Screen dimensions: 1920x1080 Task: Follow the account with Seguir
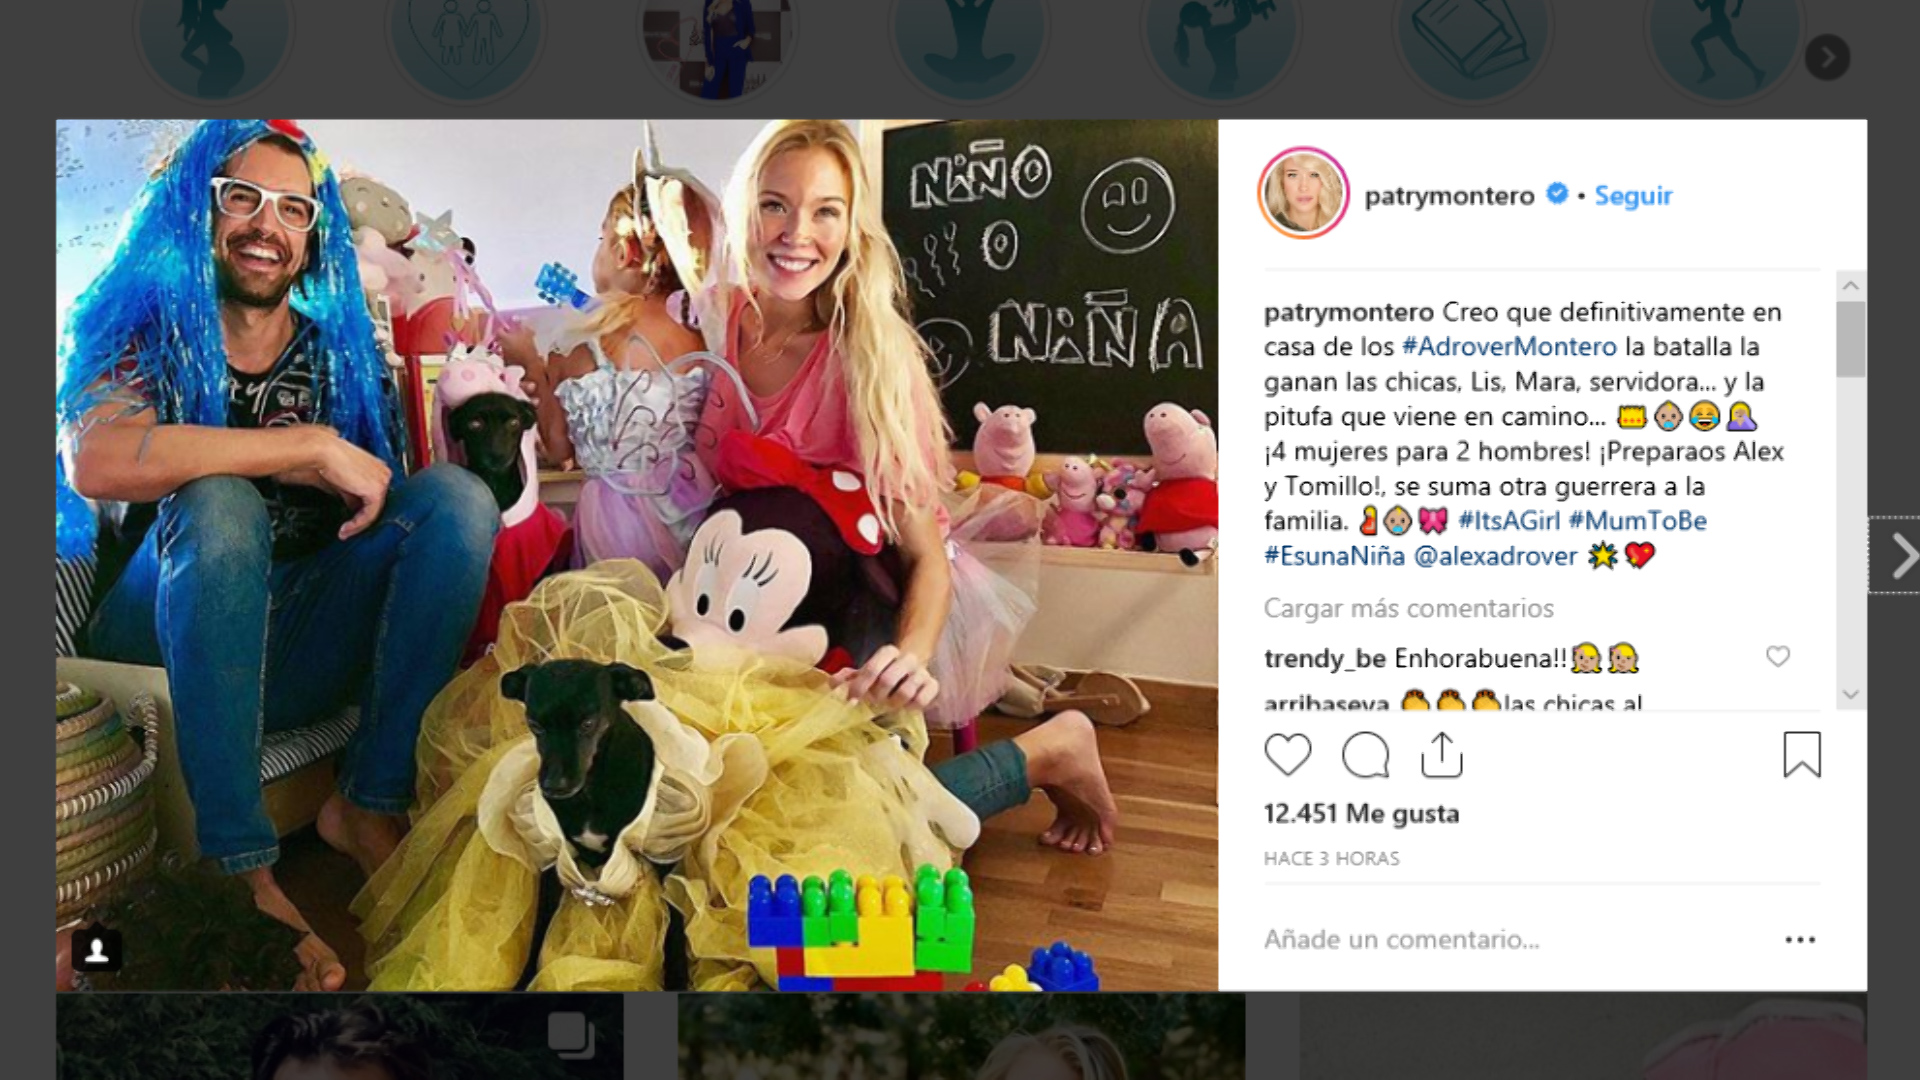(1633, 196)
